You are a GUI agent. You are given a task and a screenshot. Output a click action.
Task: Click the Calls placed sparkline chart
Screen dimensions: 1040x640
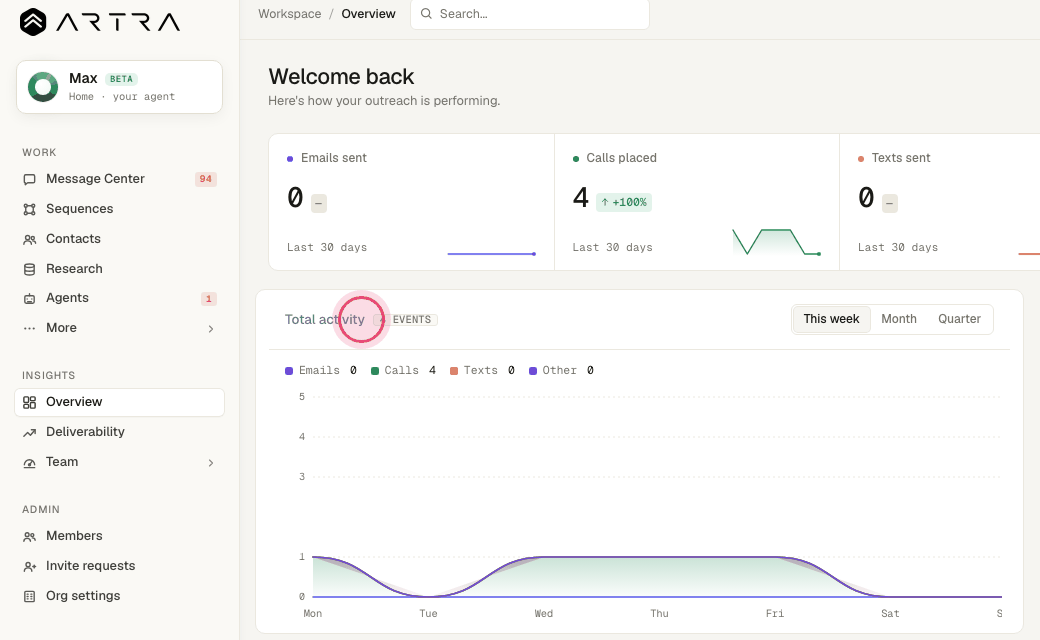pos(777,242)
